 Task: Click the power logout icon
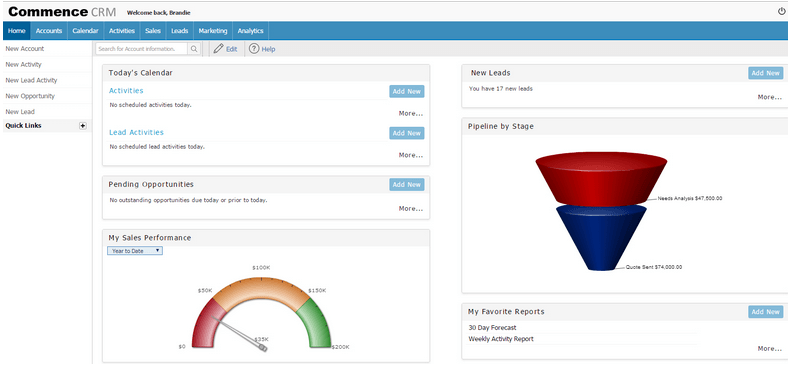781,11
